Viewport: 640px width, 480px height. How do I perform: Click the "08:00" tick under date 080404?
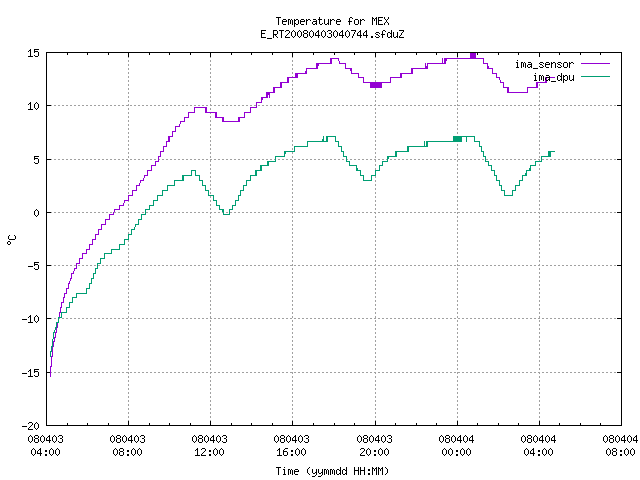tap(621, 452)
